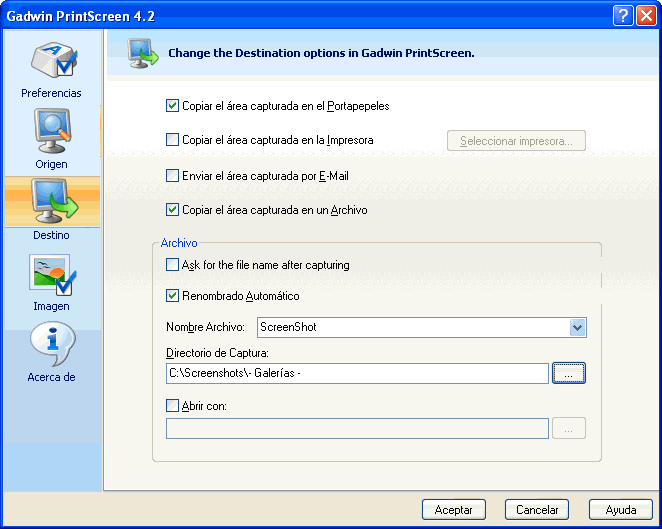Enable Enviar el área capturada por E-Mail
The image size is (662, 529).
[173, 176]
